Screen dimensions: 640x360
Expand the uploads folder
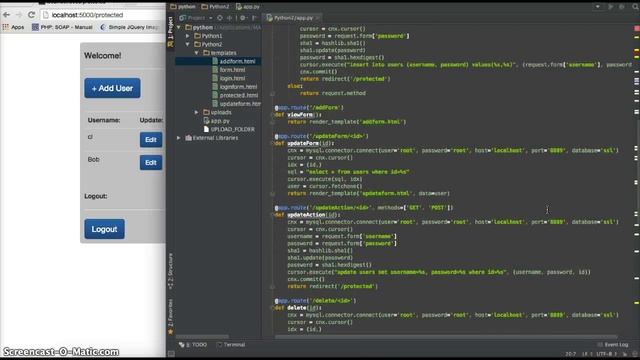pyautogui.click(x=196, y=112)
